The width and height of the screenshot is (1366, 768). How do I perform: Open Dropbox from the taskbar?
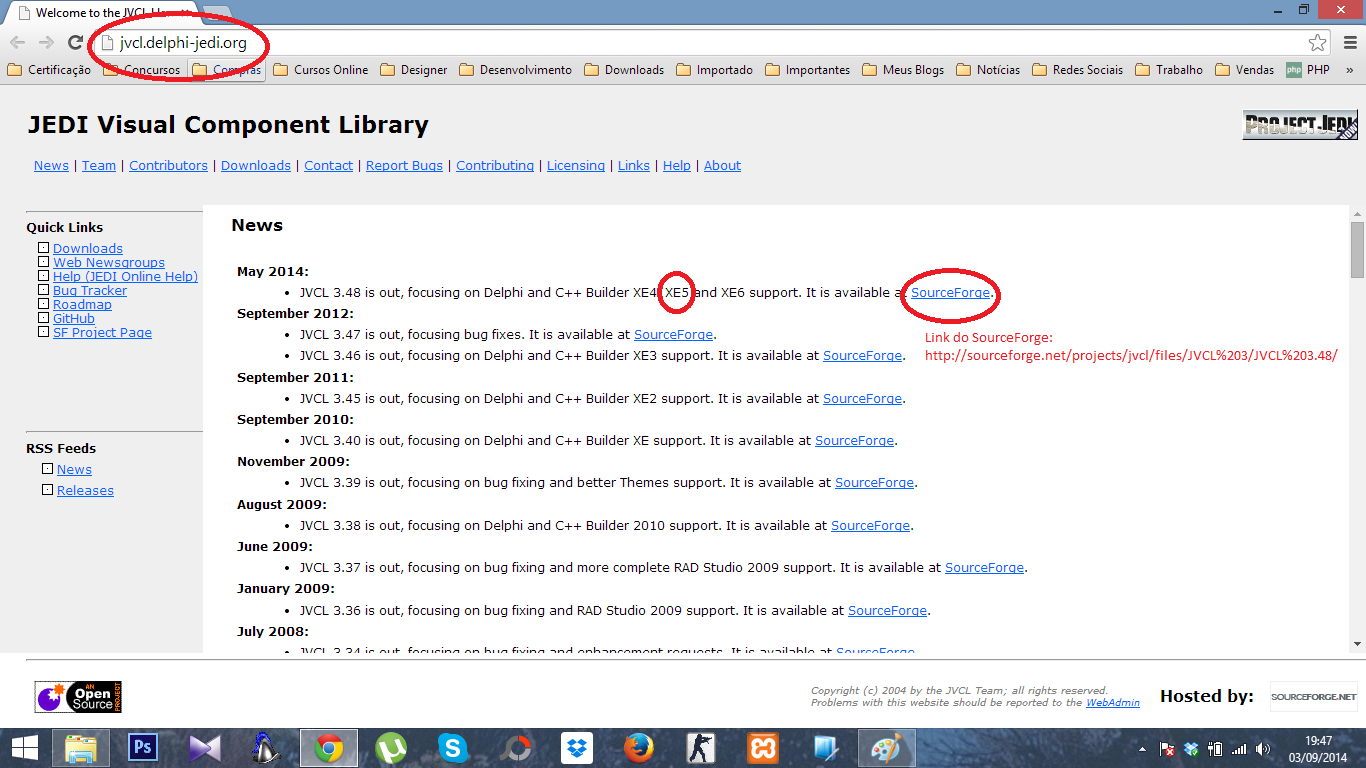tap(577, 748)
